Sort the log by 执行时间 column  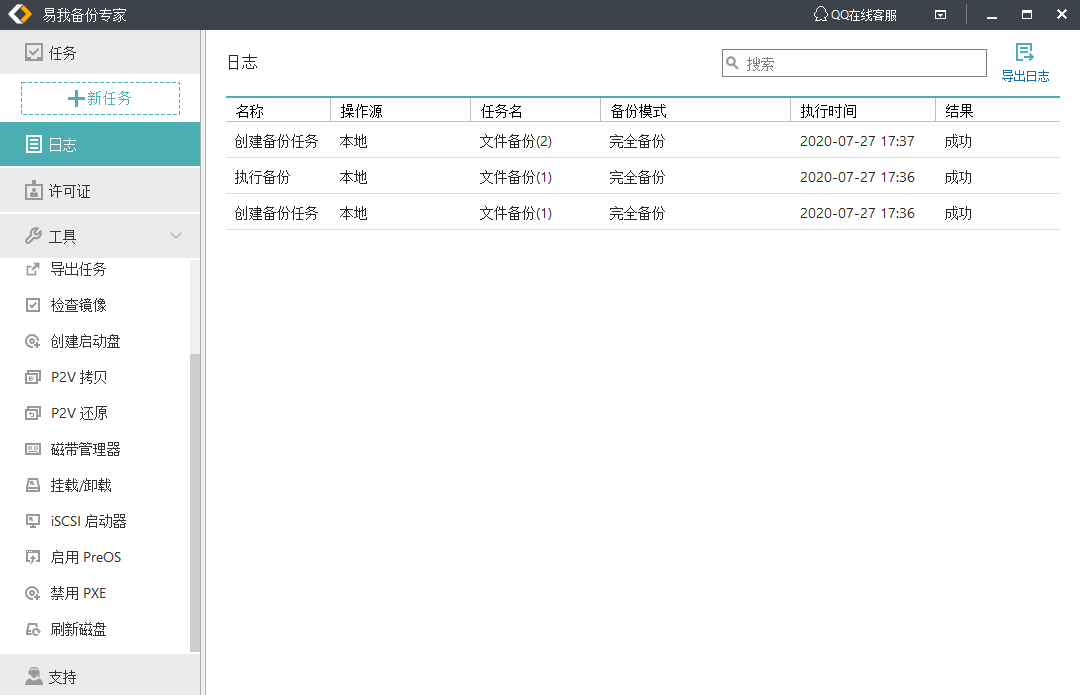(828, 111)
